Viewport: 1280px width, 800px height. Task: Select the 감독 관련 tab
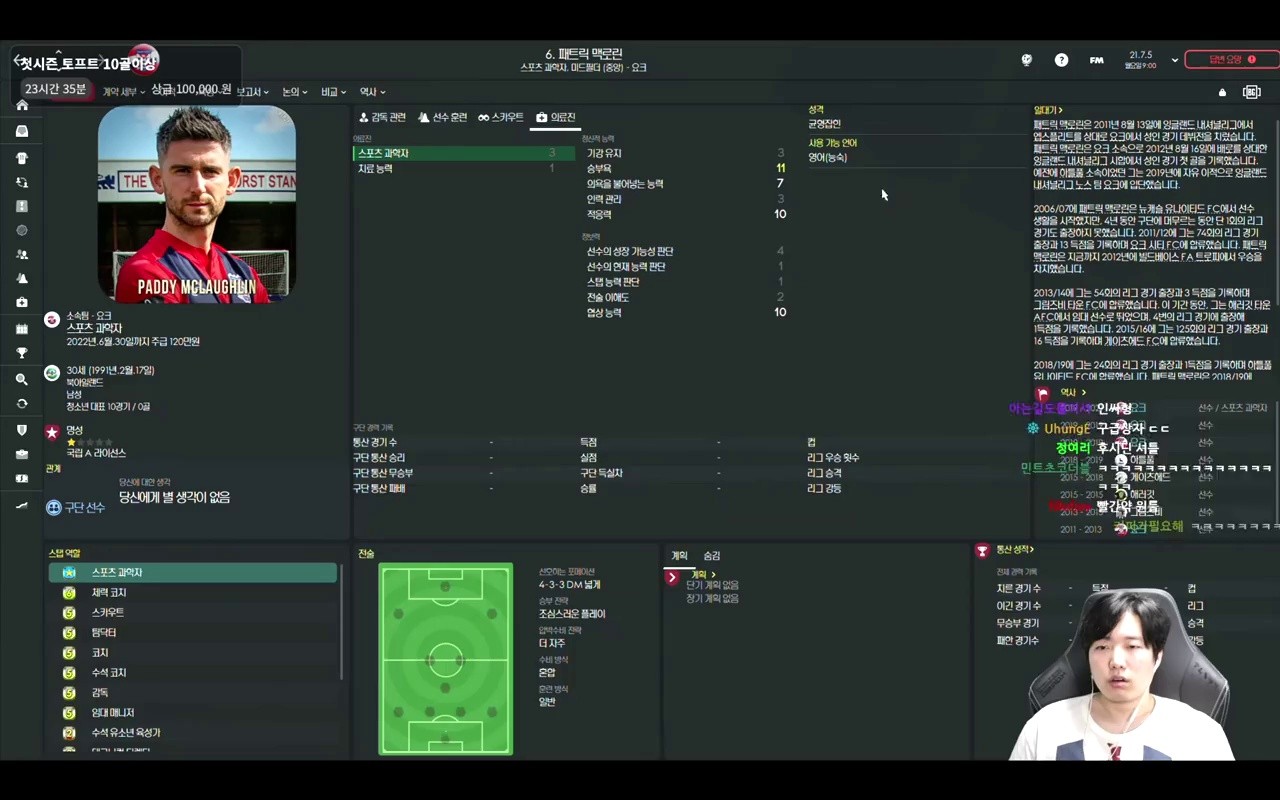pos(382,117)
